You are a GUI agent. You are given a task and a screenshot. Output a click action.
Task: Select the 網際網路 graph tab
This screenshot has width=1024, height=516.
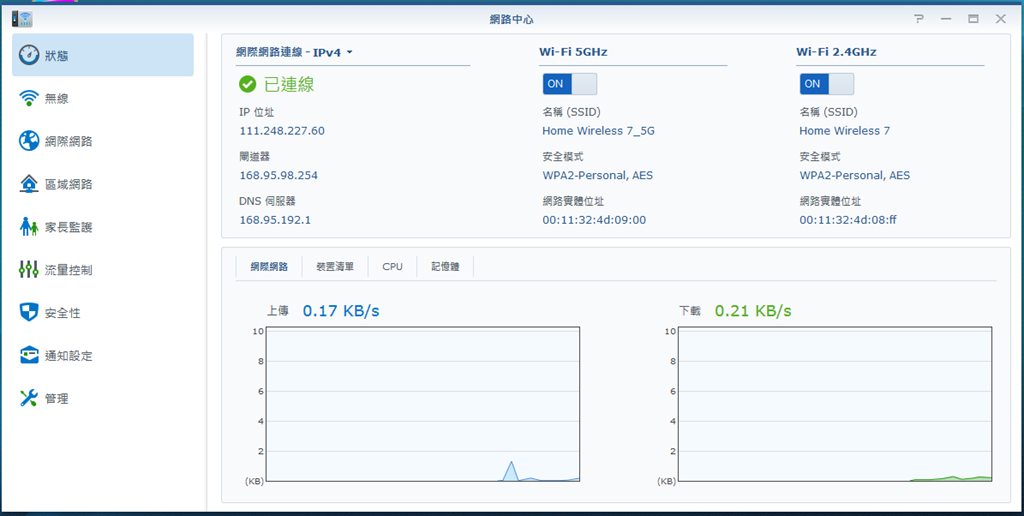coord(269,267)
